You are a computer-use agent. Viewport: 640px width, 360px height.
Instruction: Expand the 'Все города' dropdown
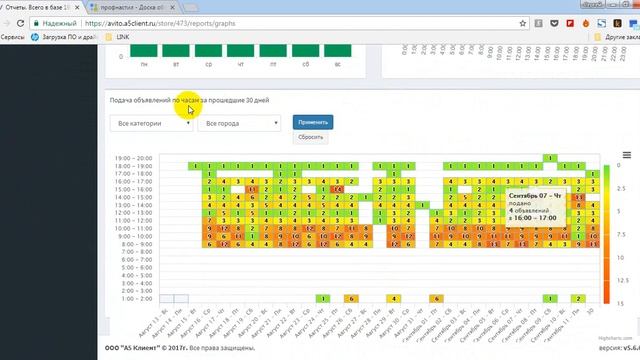click(239, 123)
